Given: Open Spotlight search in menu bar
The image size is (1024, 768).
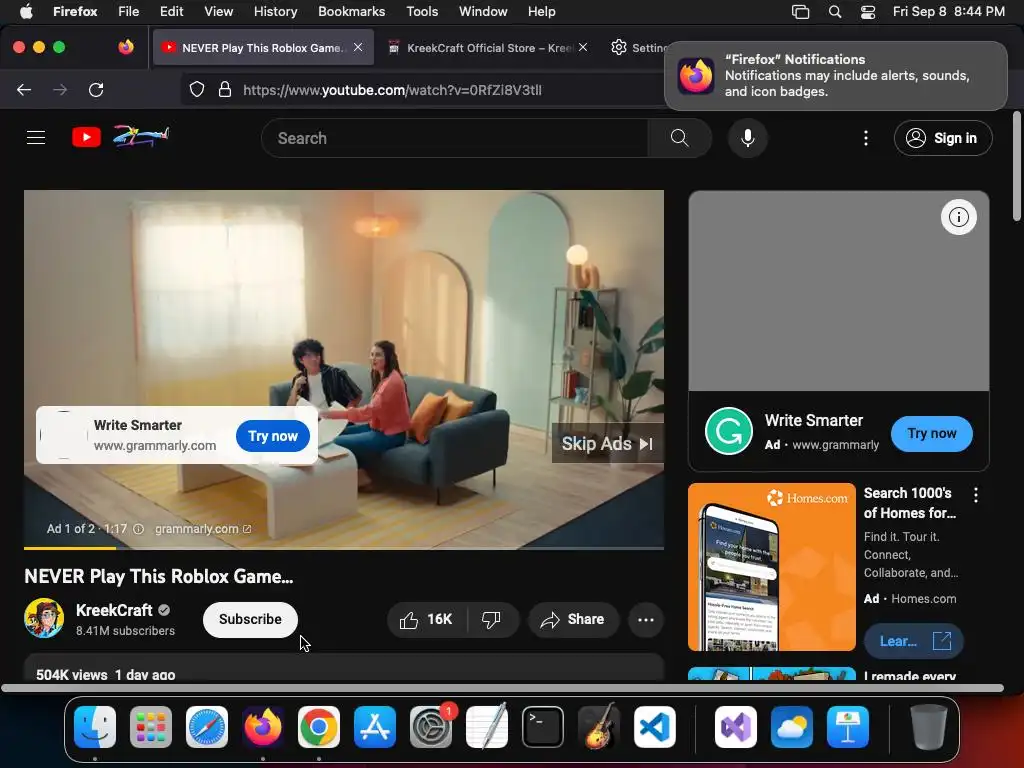Looking at the screenshot, I should (x=835, y=11).
